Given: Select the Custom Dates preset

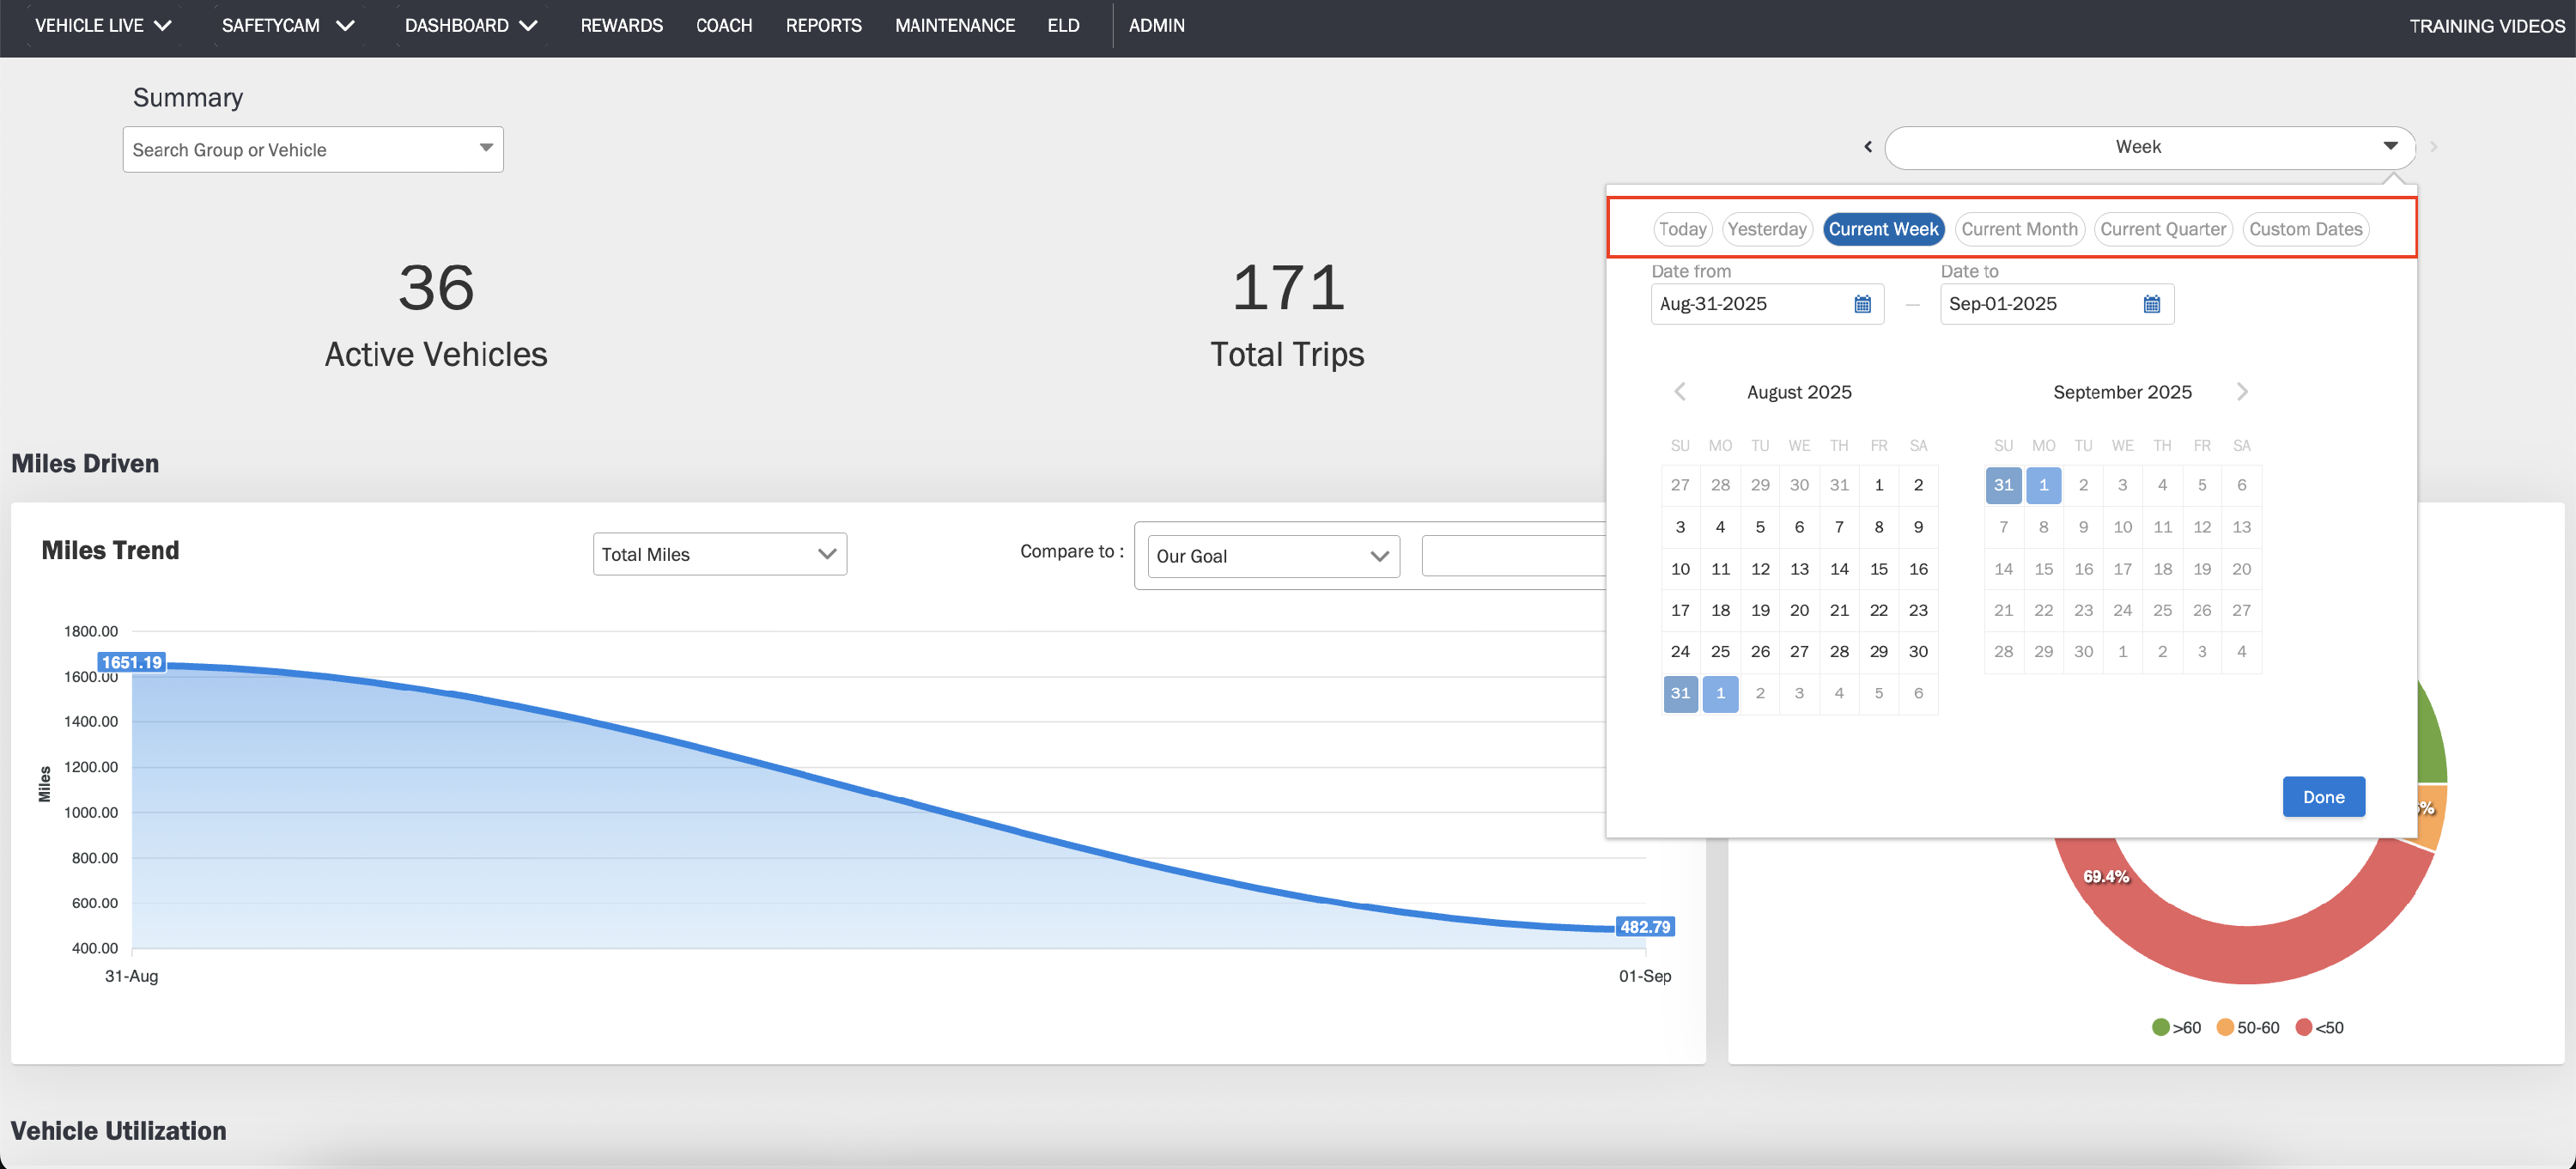Looking at the screenshot, I should pos(2305,229).
